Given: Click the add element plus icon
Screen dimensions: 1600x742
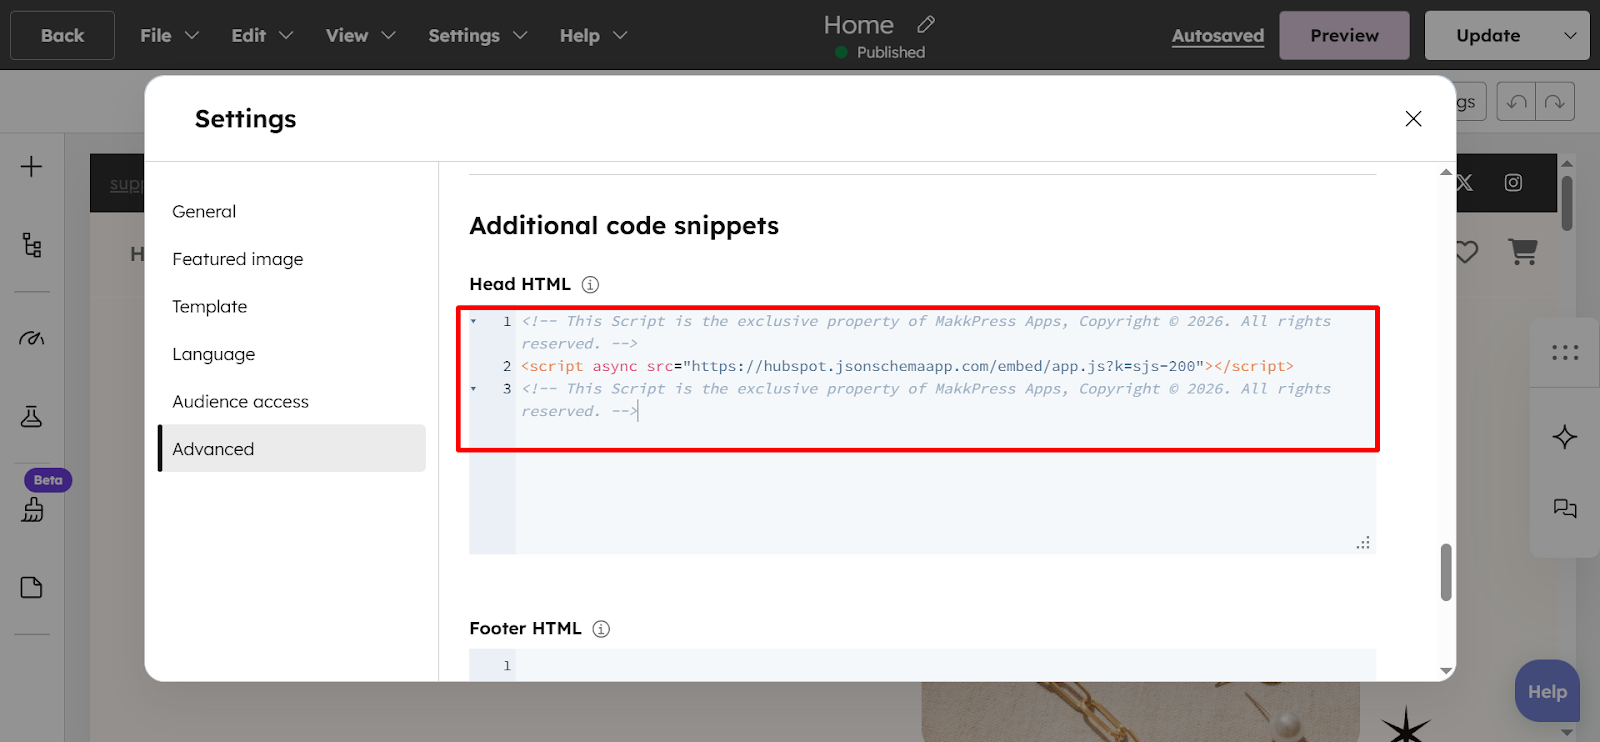Looking at the screenshot, I should 31,166.
